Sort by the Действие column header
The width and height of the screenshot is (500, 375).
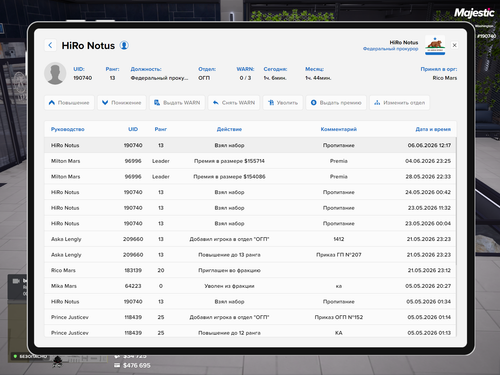tap(229, 129)
